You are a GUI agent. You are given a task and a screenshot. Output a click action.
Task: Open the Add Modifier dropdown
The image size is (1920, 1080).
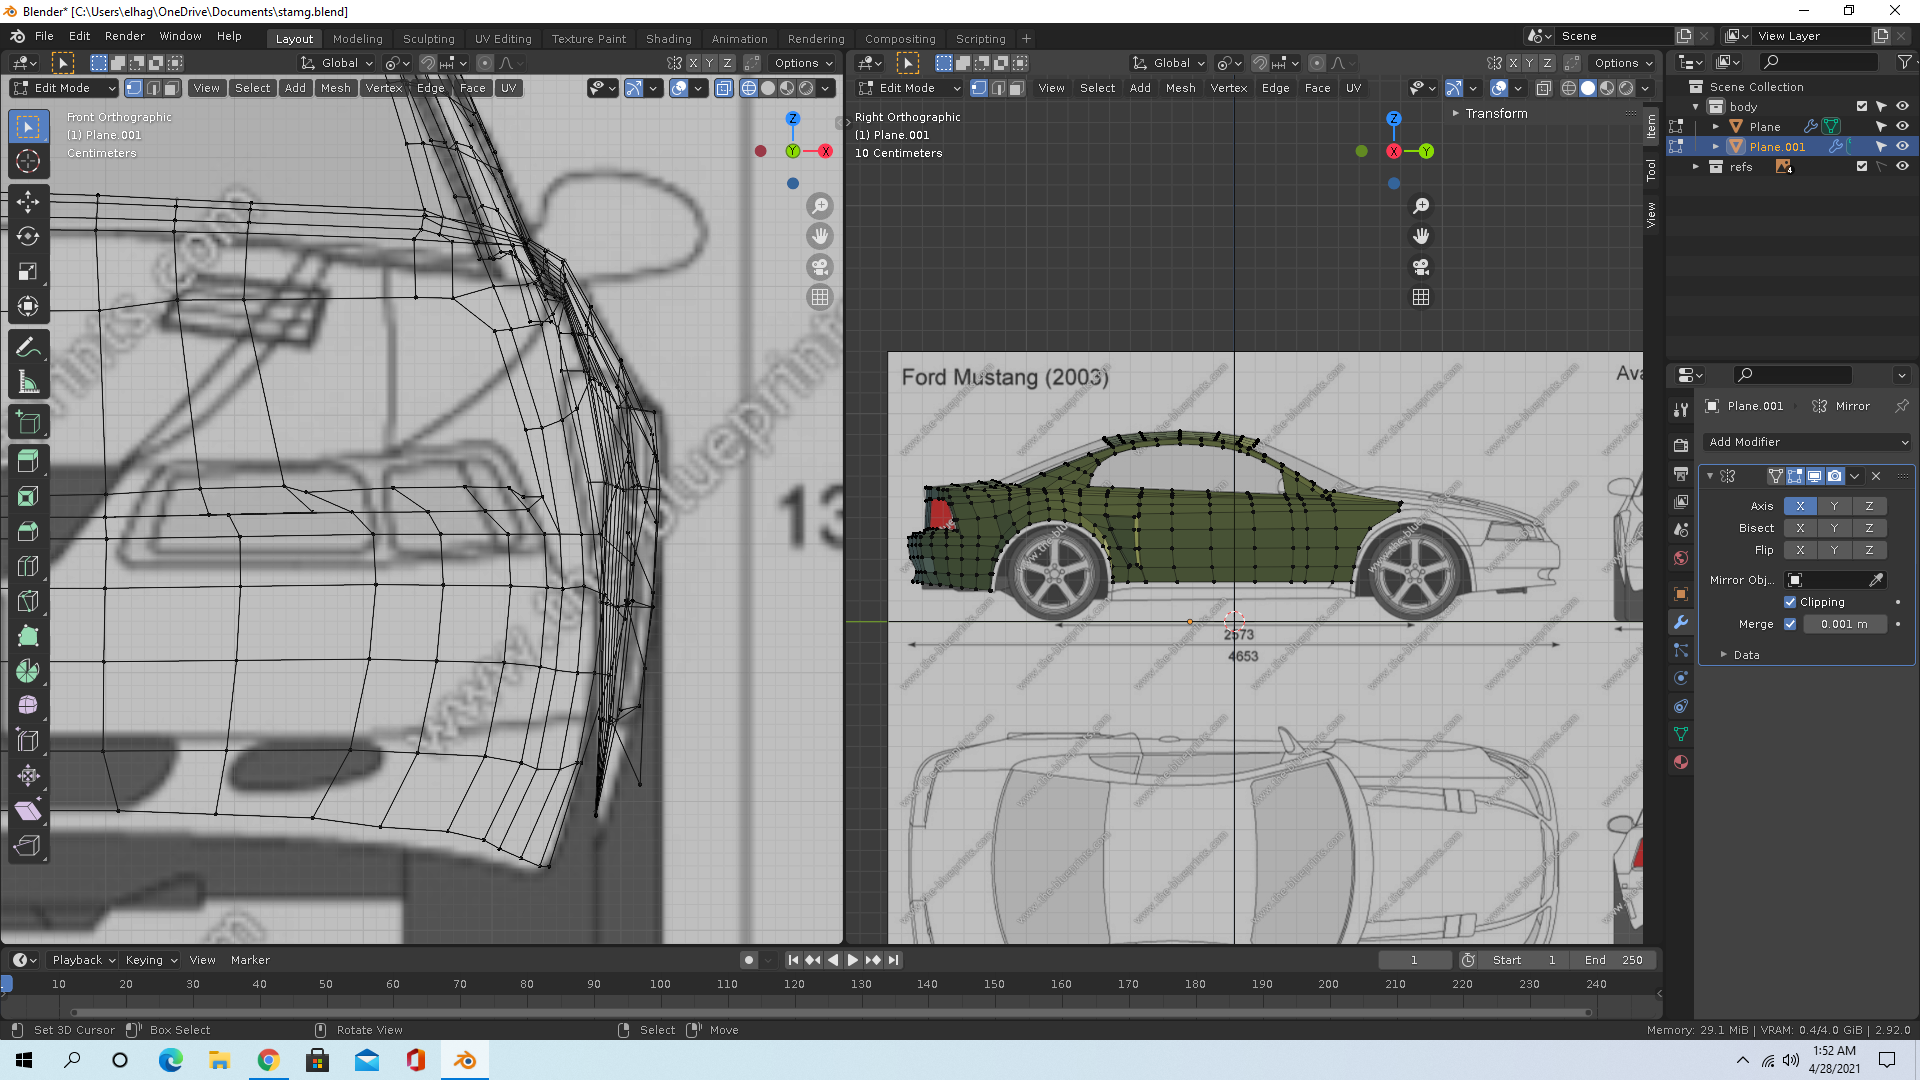1807,442
